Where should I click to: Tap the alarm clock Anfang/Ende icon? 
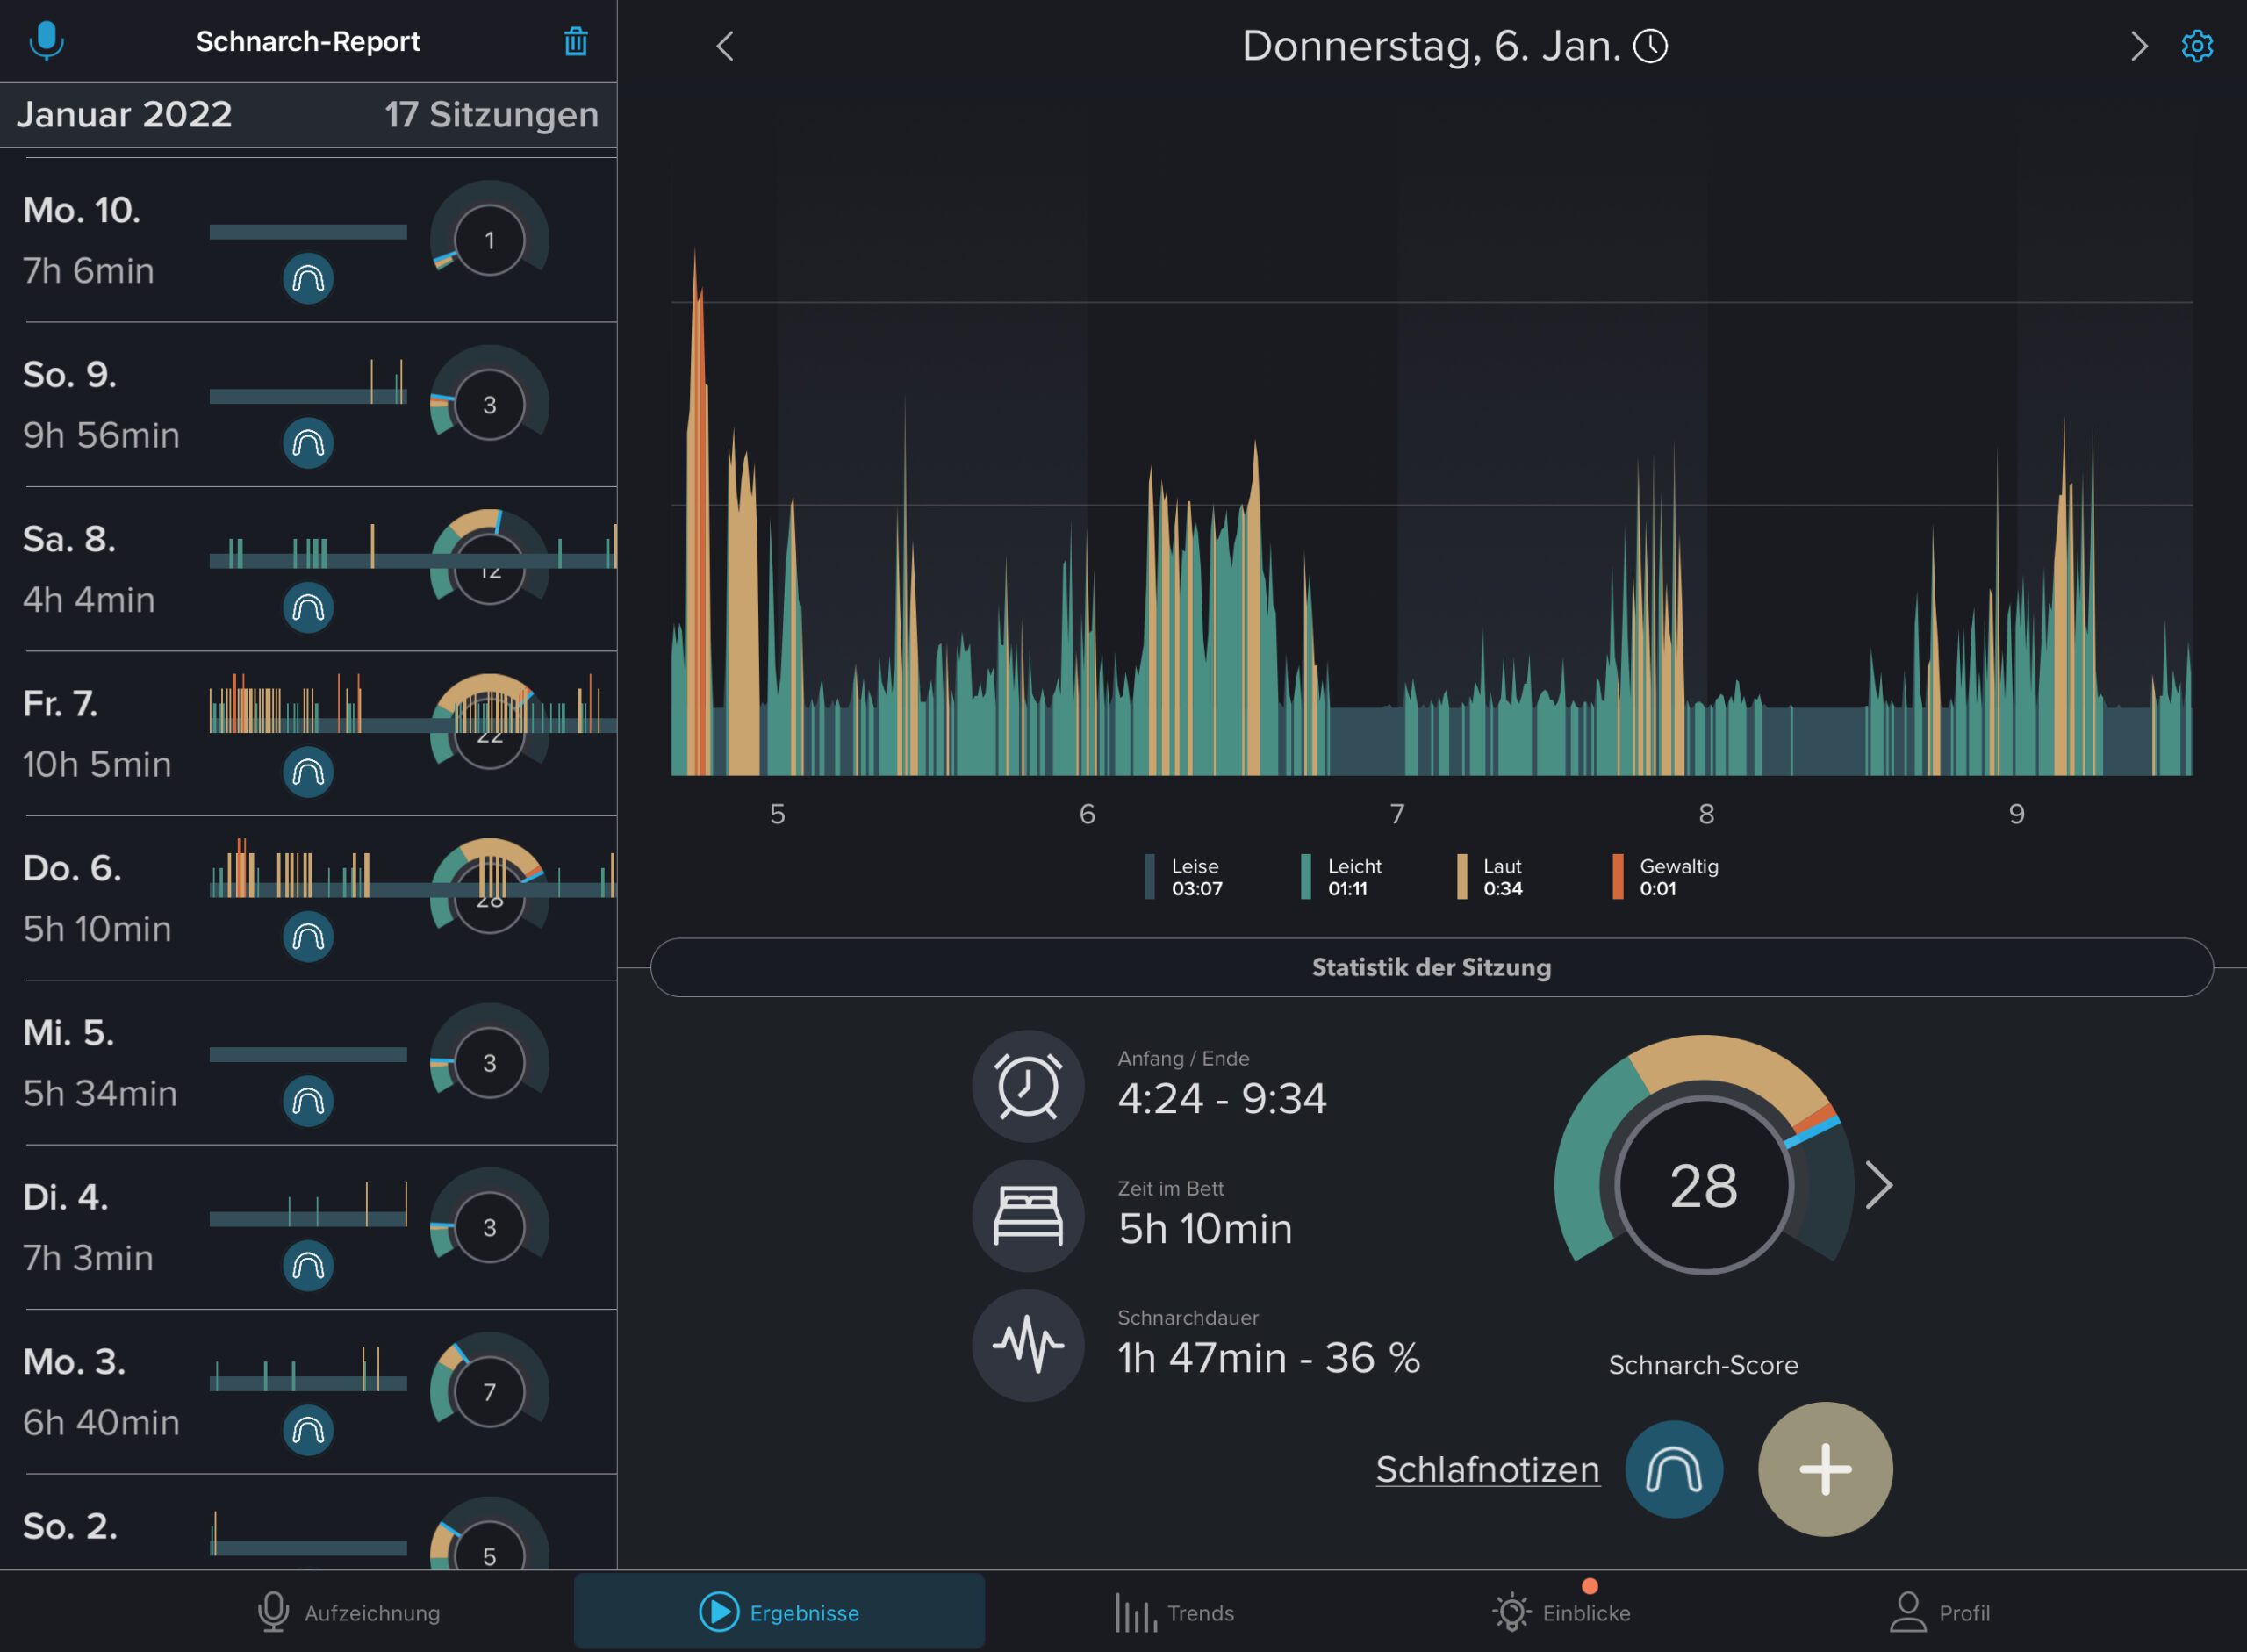coord(1027,1086)
